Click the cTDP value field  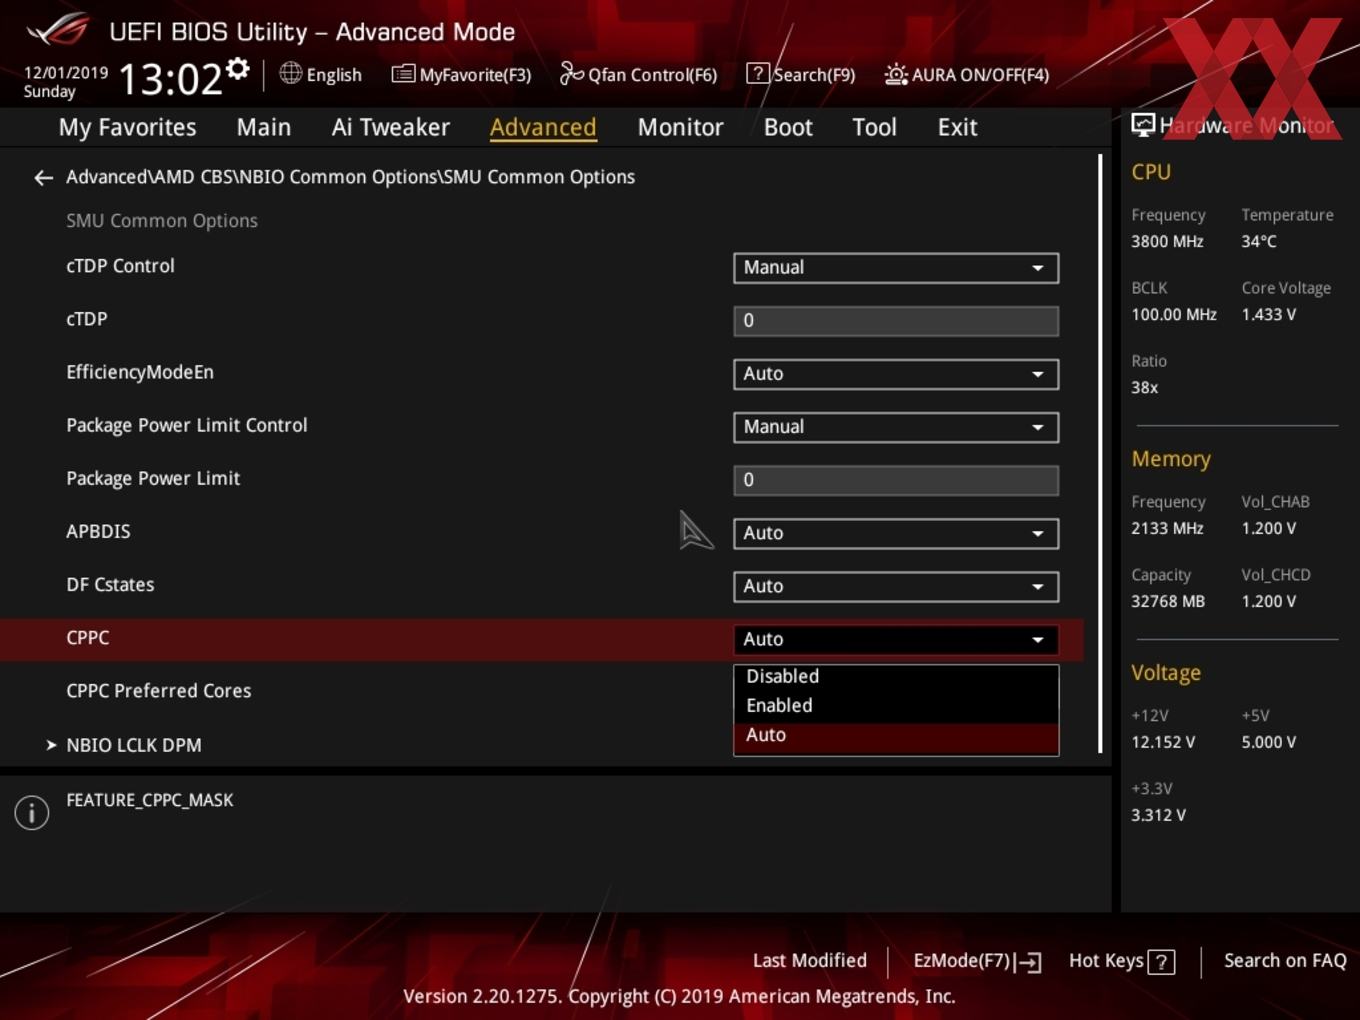(896, 321)
